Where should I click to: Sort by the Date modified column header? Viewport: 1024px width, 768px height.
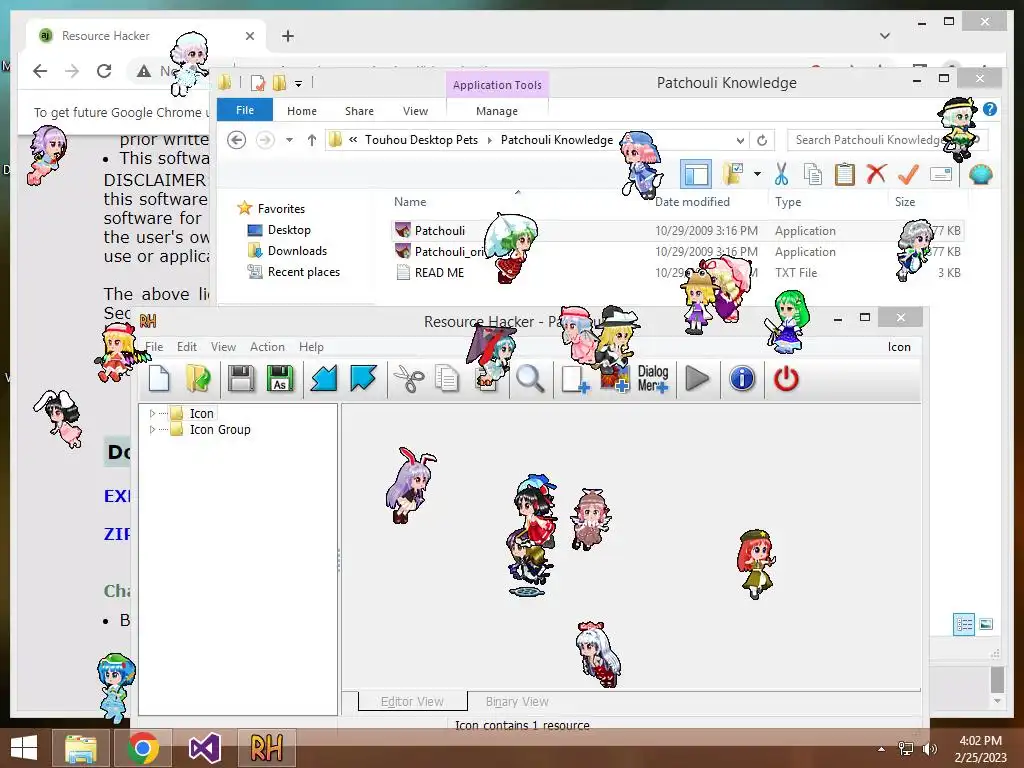[692, 202]
